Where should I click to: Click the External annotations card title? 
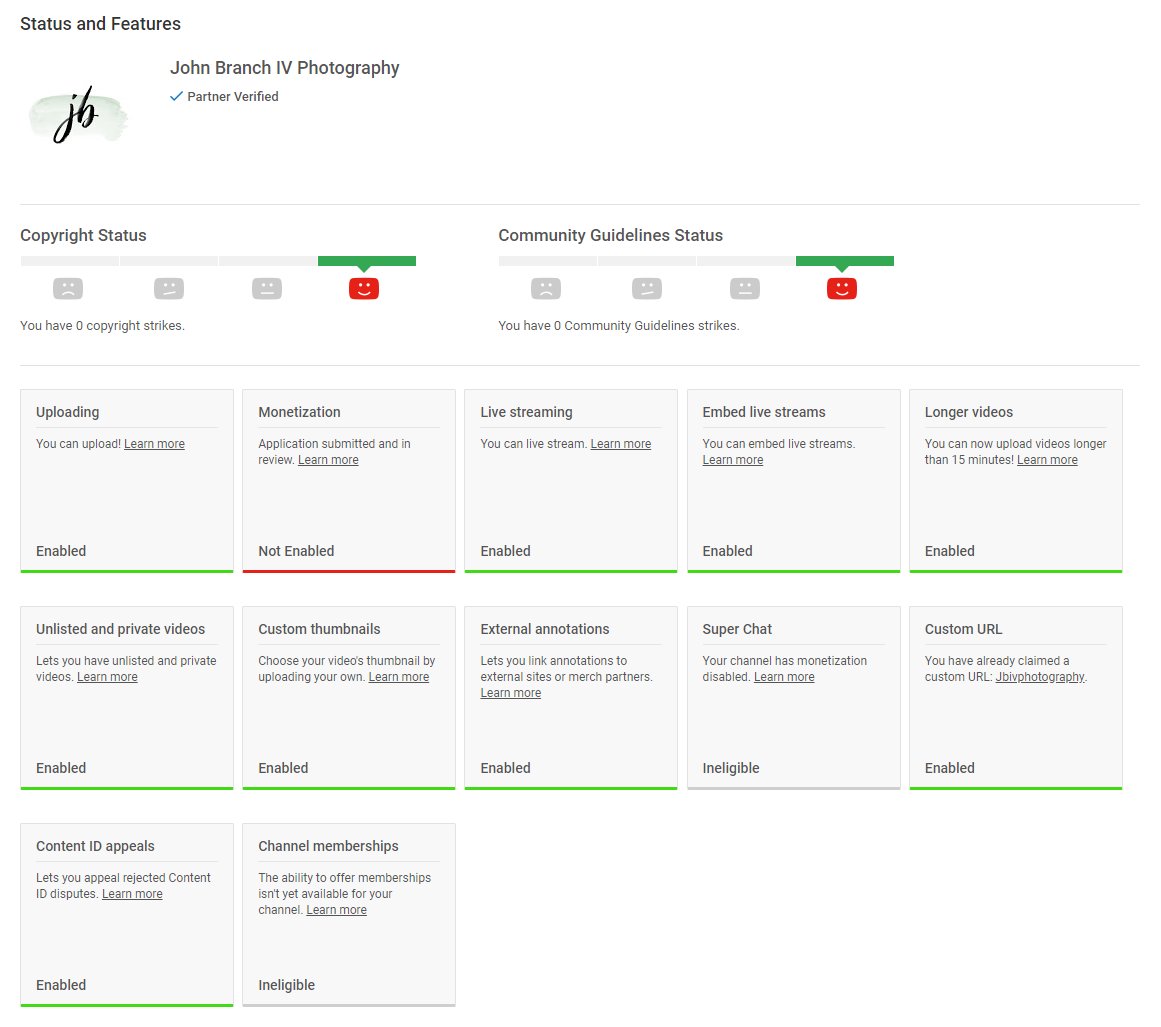point(544,629)
